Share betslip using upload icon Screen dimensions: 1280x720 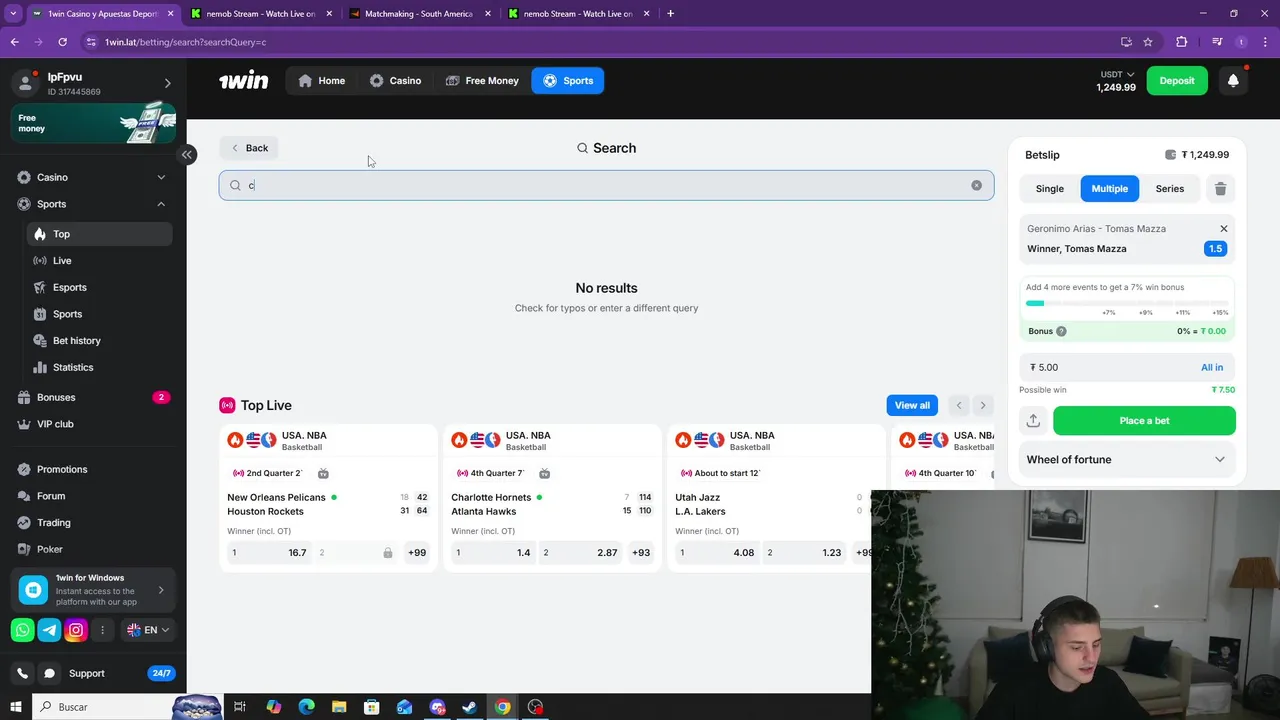coord(1033,421)
